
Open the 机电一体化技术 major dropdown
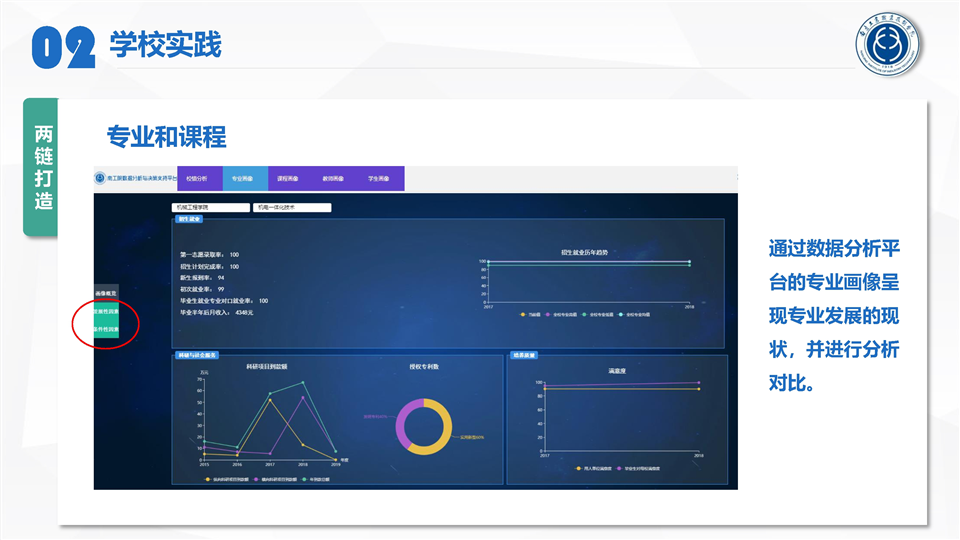click(x=292, y=208)
